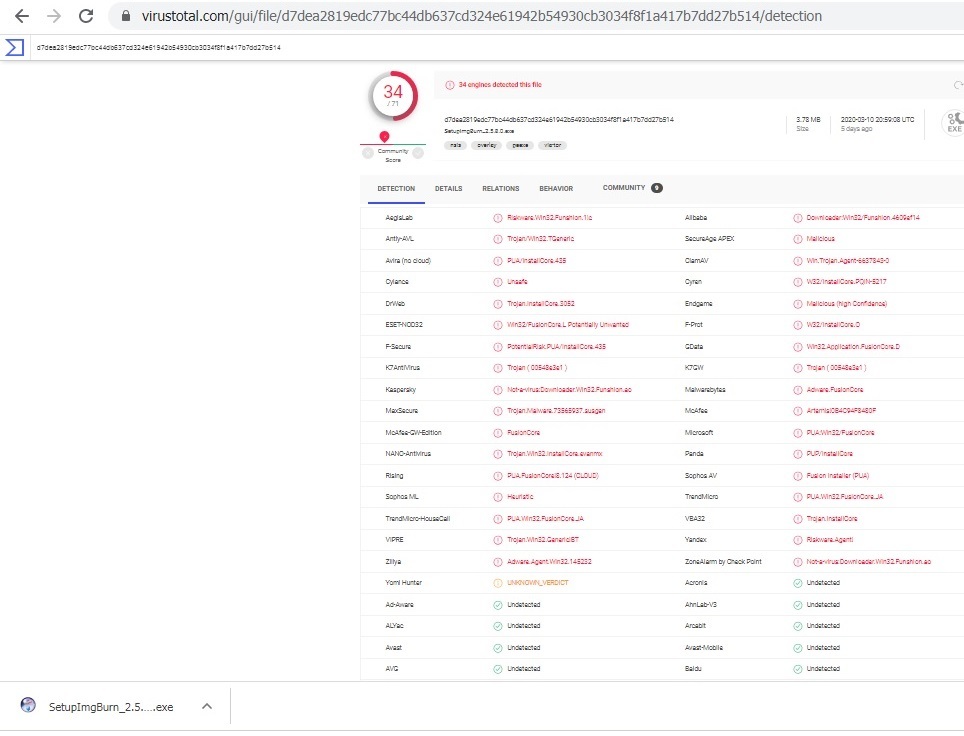Click the file hash text in the summary
964x736 pixels.
point(559,119)
